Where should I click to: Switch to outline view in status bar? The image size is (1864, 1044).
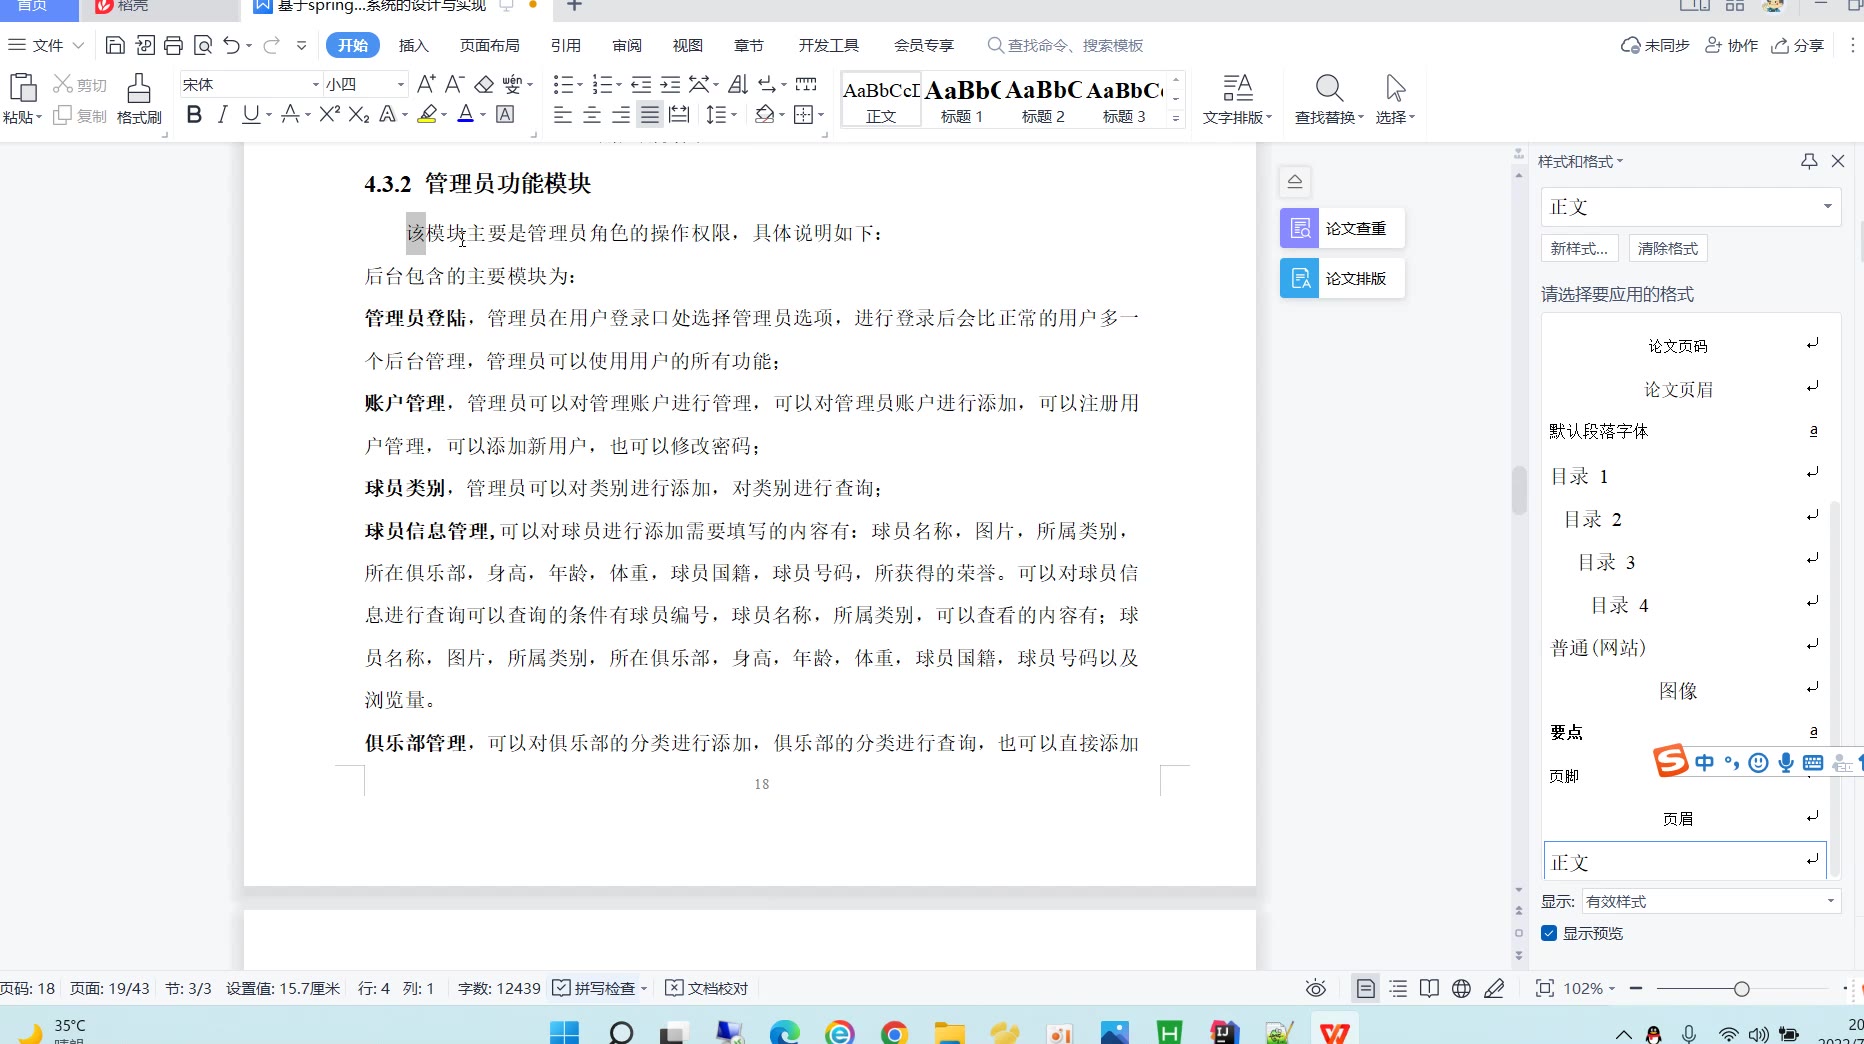click(x=1398, y=989)
